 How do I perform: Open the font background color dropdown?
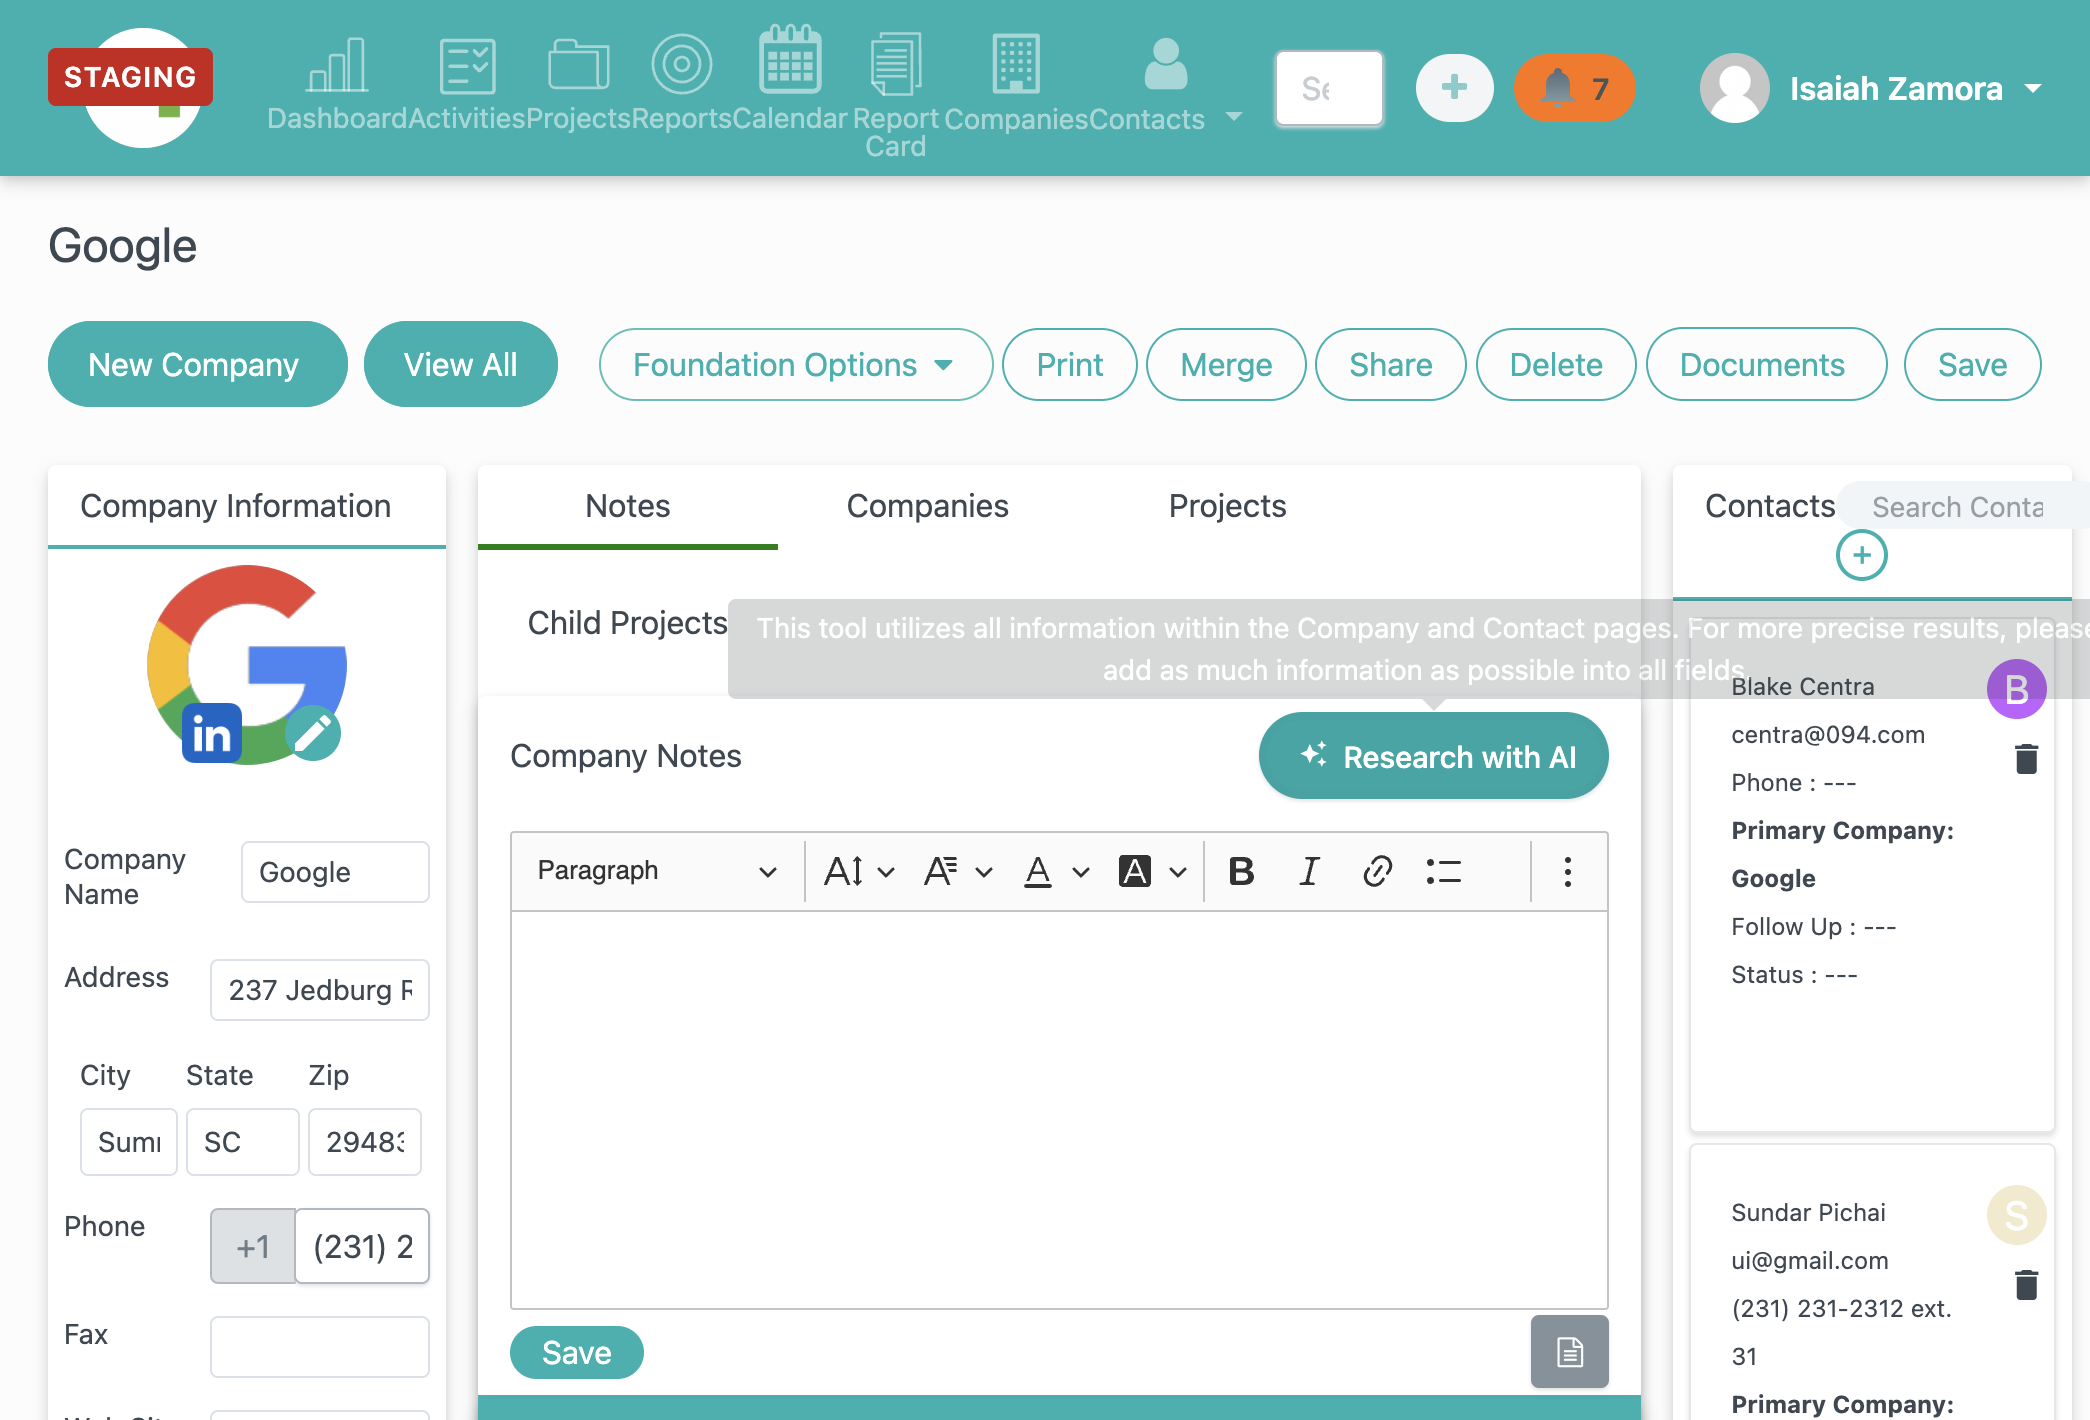[1153, 872]
